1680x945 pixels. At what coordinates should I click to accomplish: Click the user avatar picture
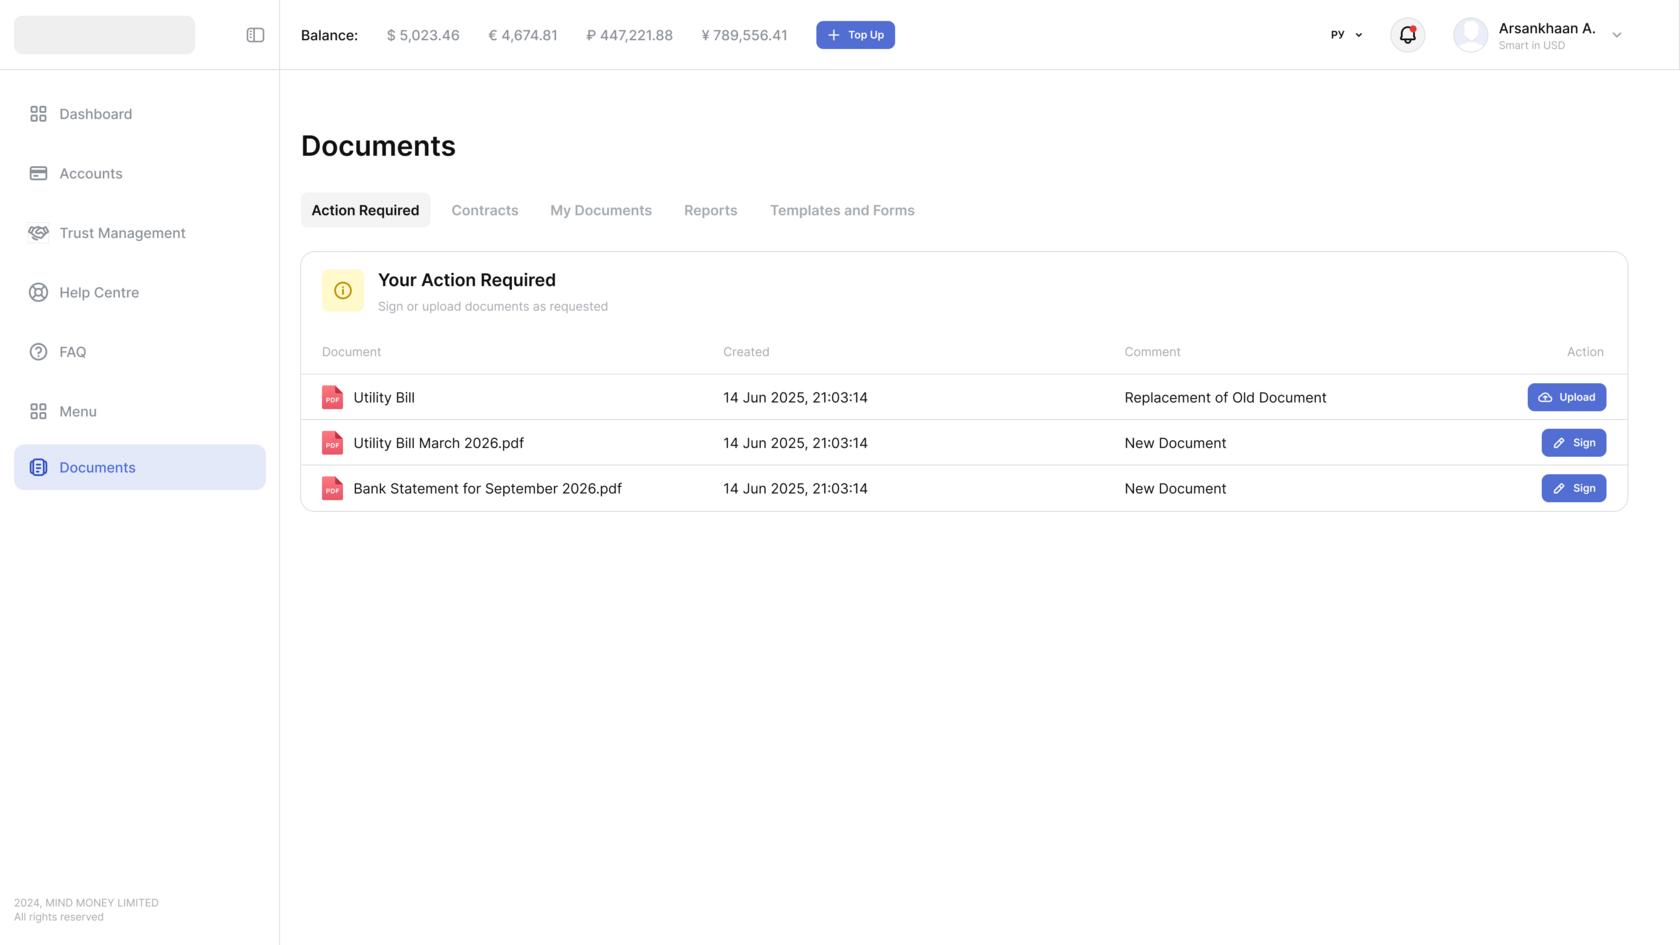pyautogui.click(x=1470, y=35)
